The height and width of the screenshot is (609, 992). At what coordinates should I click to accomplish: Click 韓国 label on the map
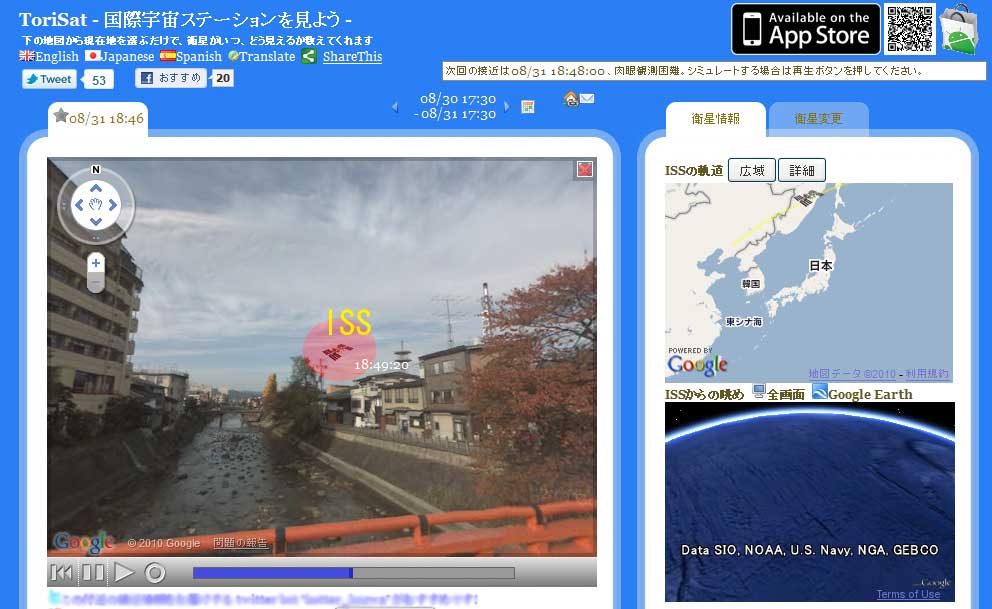pyautogui.click(x=751, y=284)
